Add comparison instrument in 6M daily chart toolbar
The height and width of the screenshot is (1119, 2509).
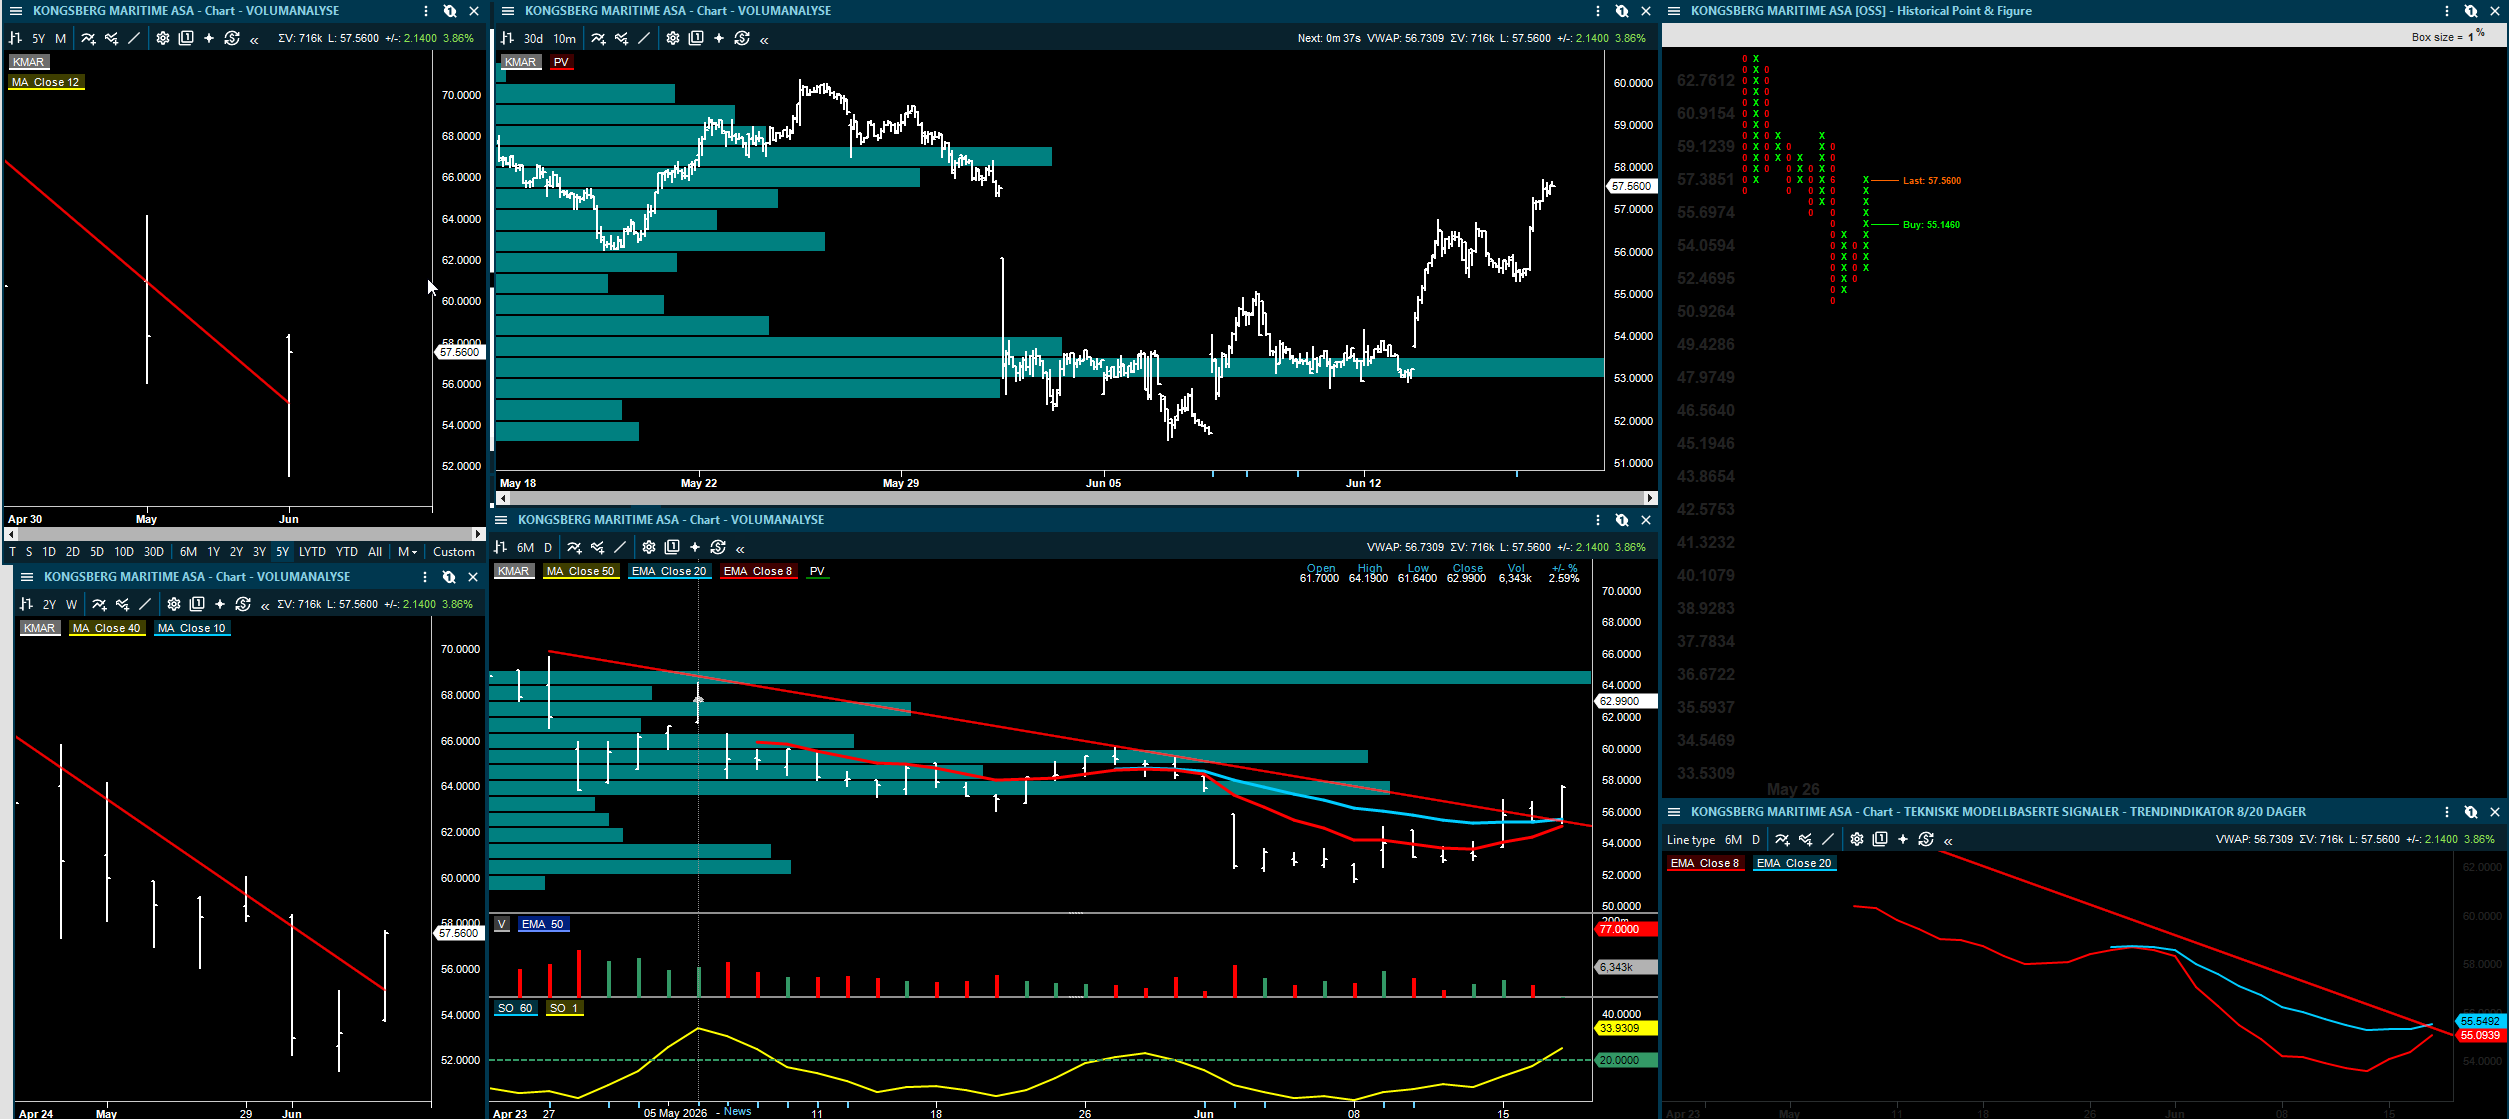(597, 547)
